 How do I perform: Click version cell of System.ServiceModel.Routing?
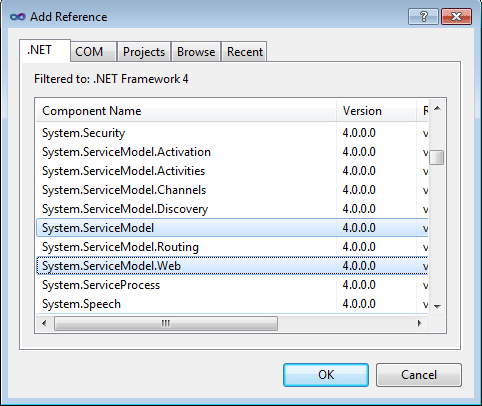point(359,247)
